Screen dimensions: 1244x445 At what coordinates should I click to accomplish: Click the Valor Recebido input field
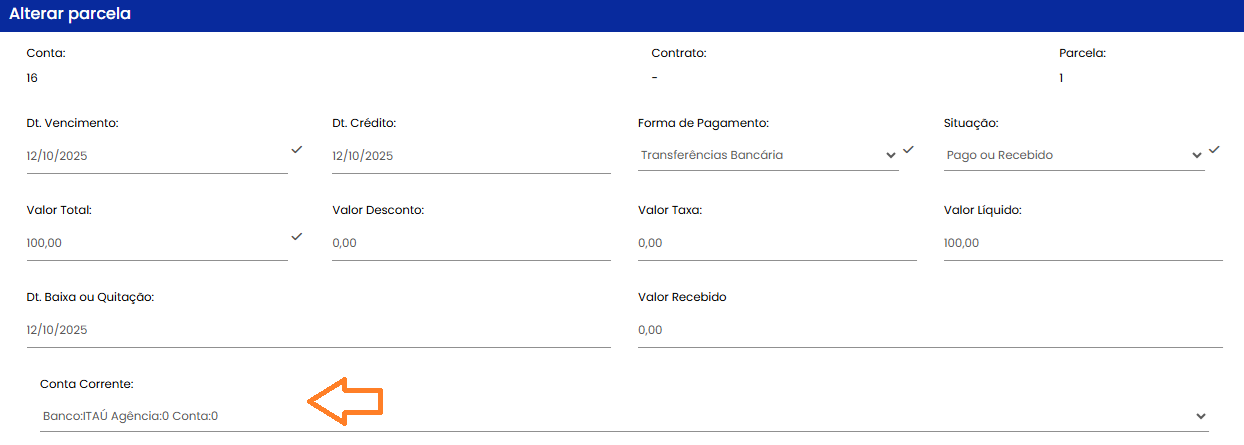930,330
